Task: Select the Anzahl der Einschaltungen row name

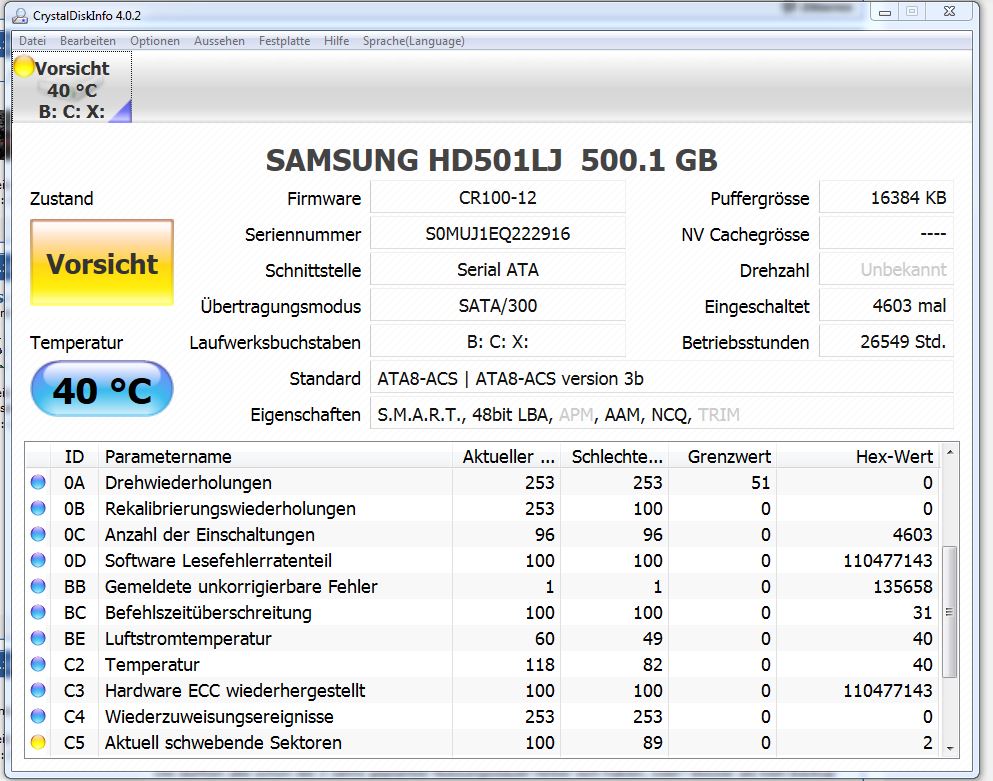Action: 210,535
